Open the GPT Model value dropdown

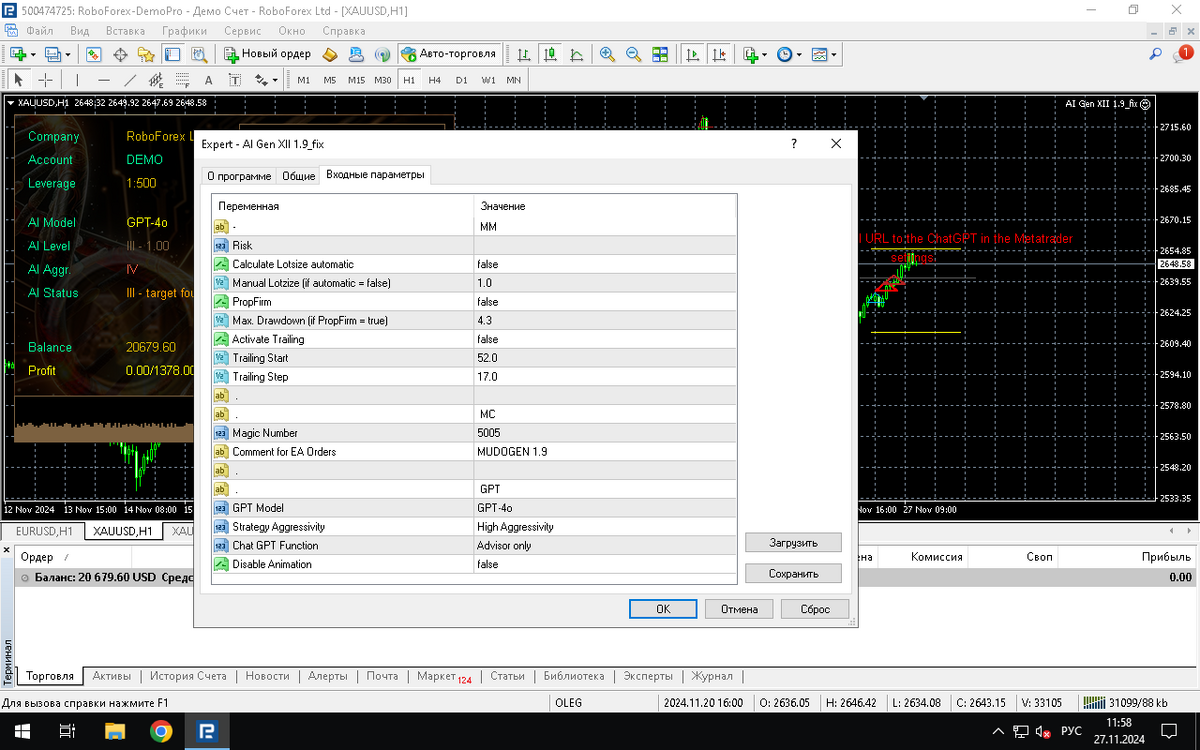(x=604, y=508)
